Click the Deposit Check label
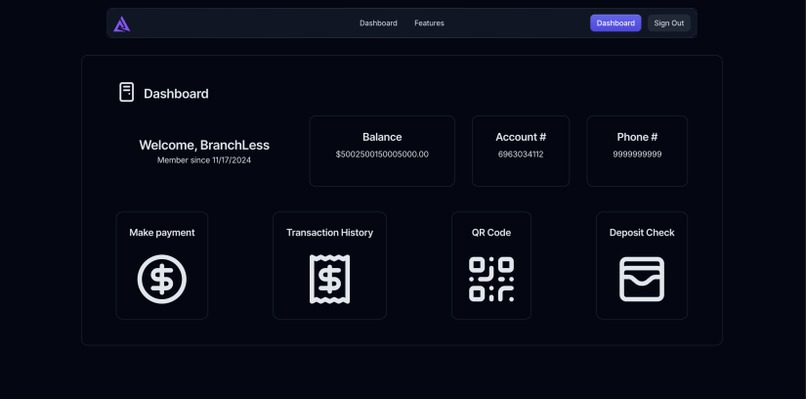Viewport: 806px width, 399px height. [642, 232]
